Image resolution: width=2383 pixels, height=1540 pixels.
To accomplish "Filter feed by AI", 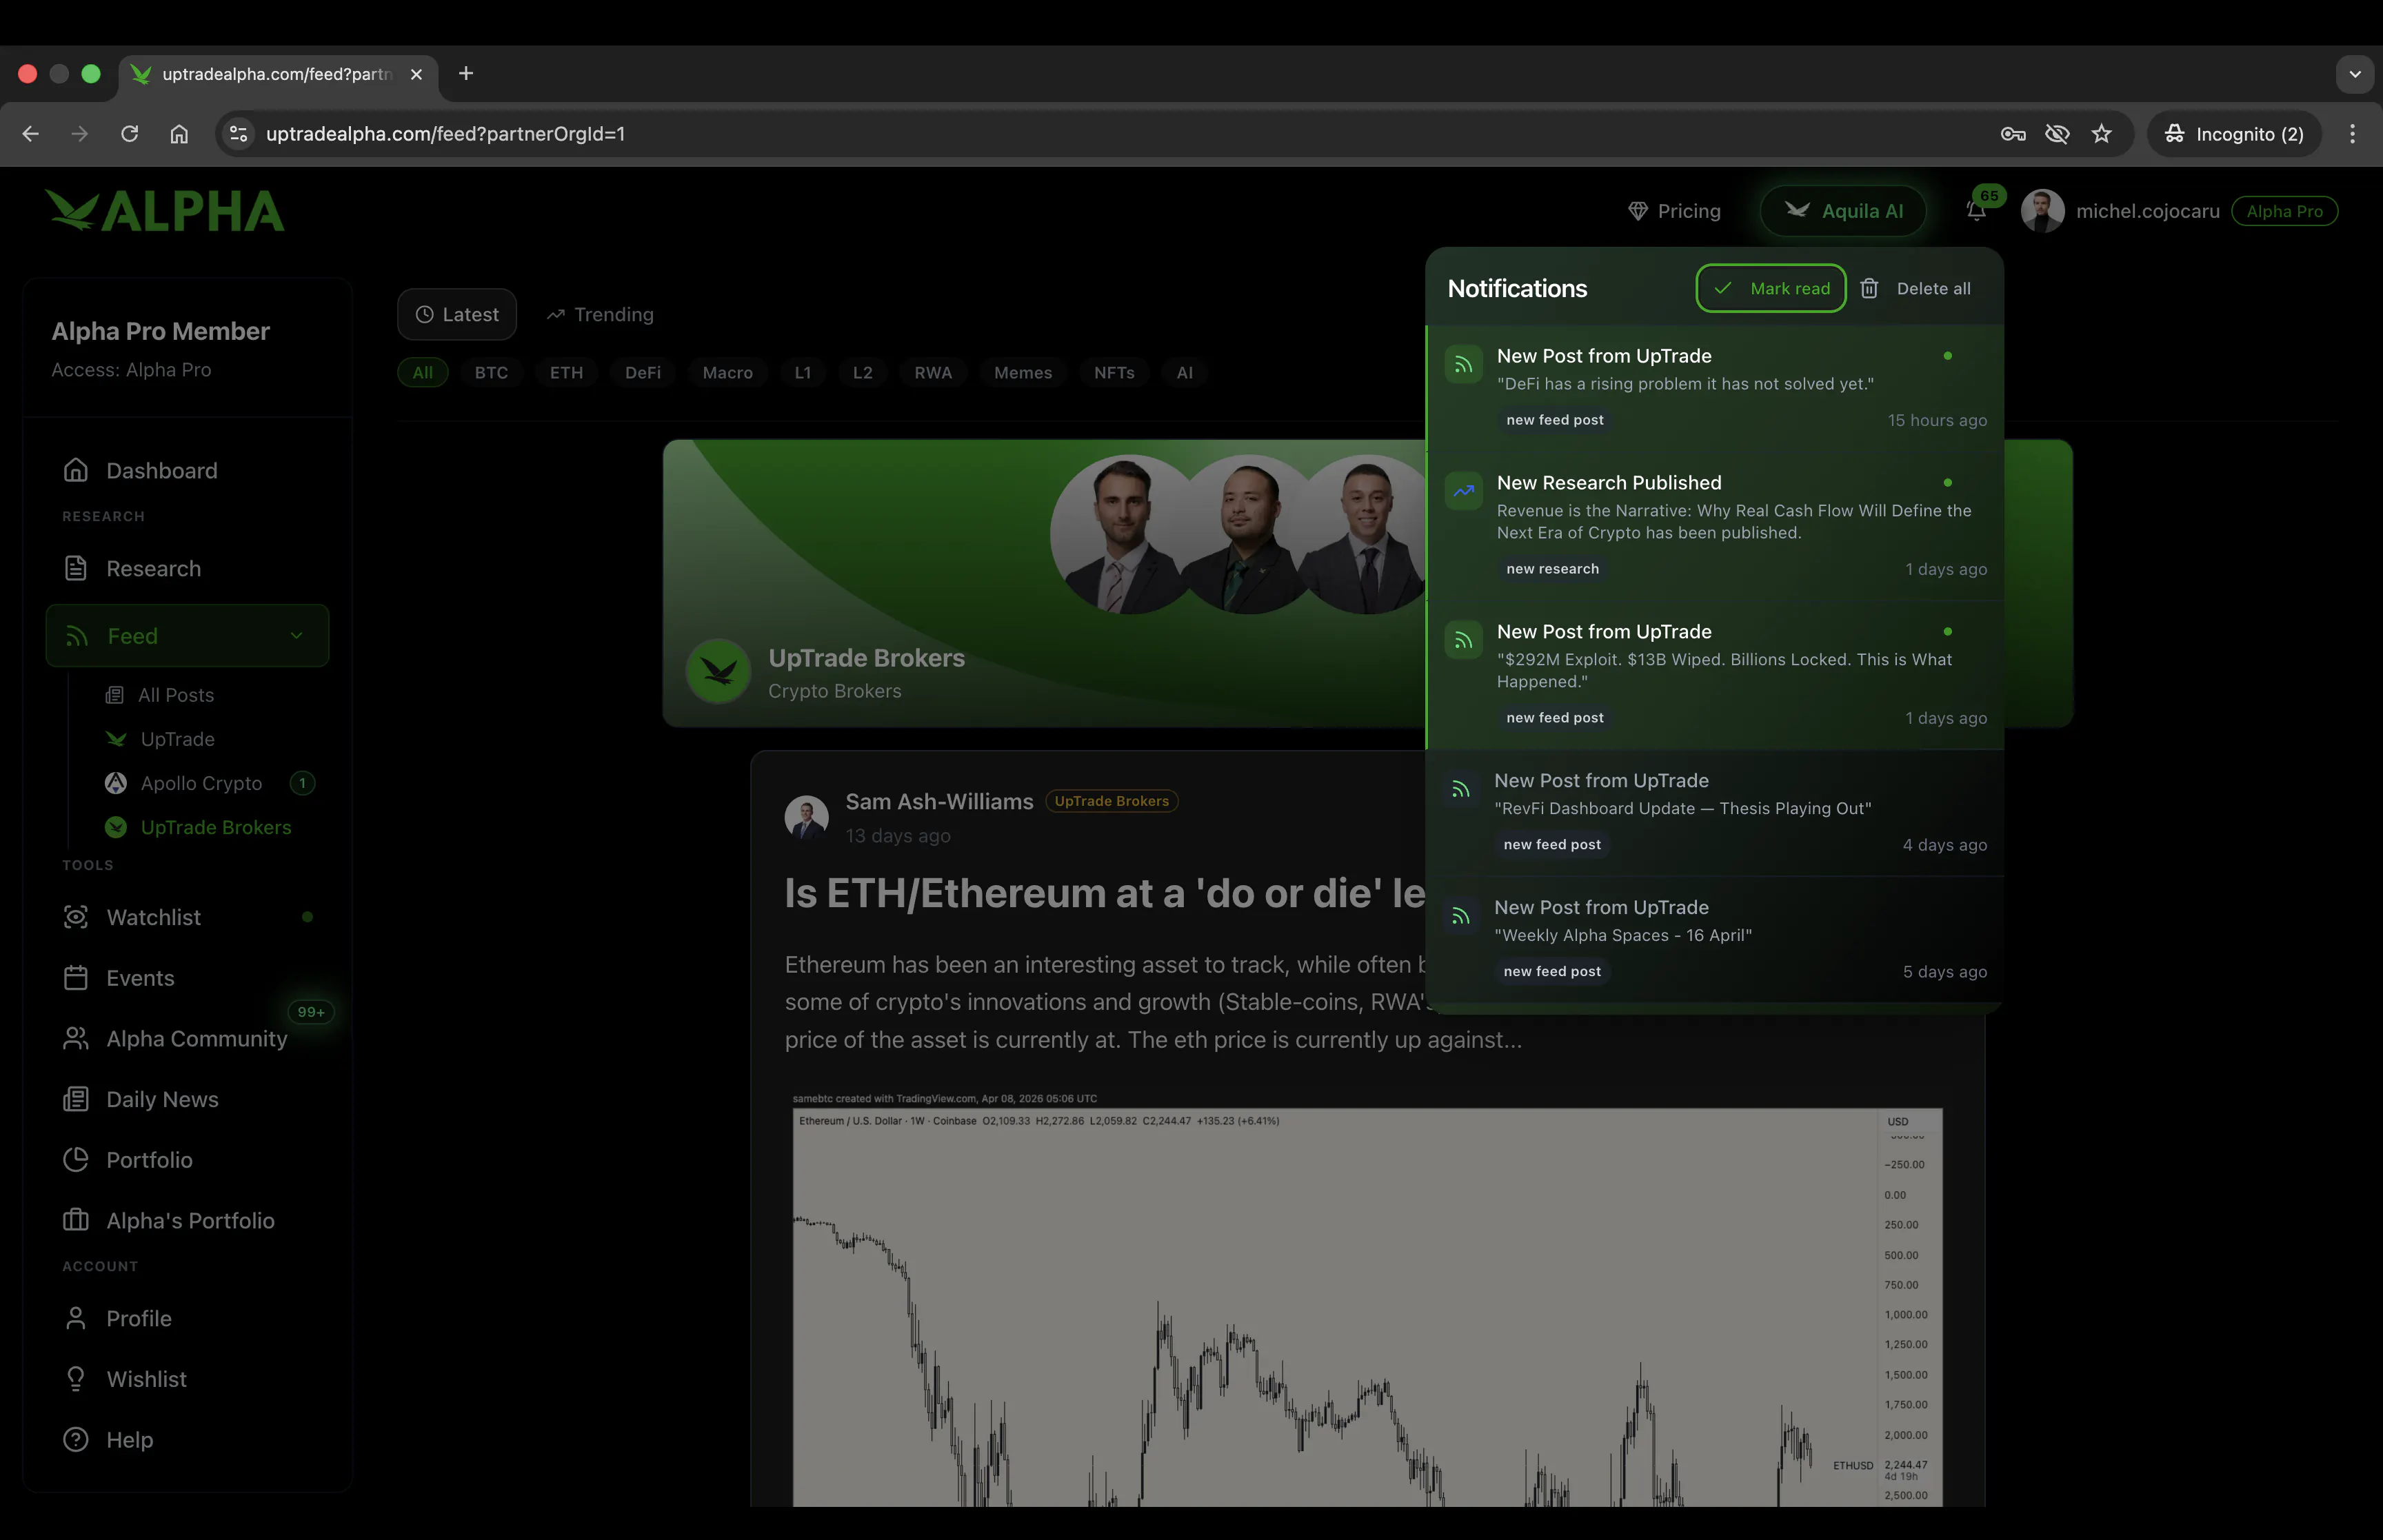I will point(1184,372).
